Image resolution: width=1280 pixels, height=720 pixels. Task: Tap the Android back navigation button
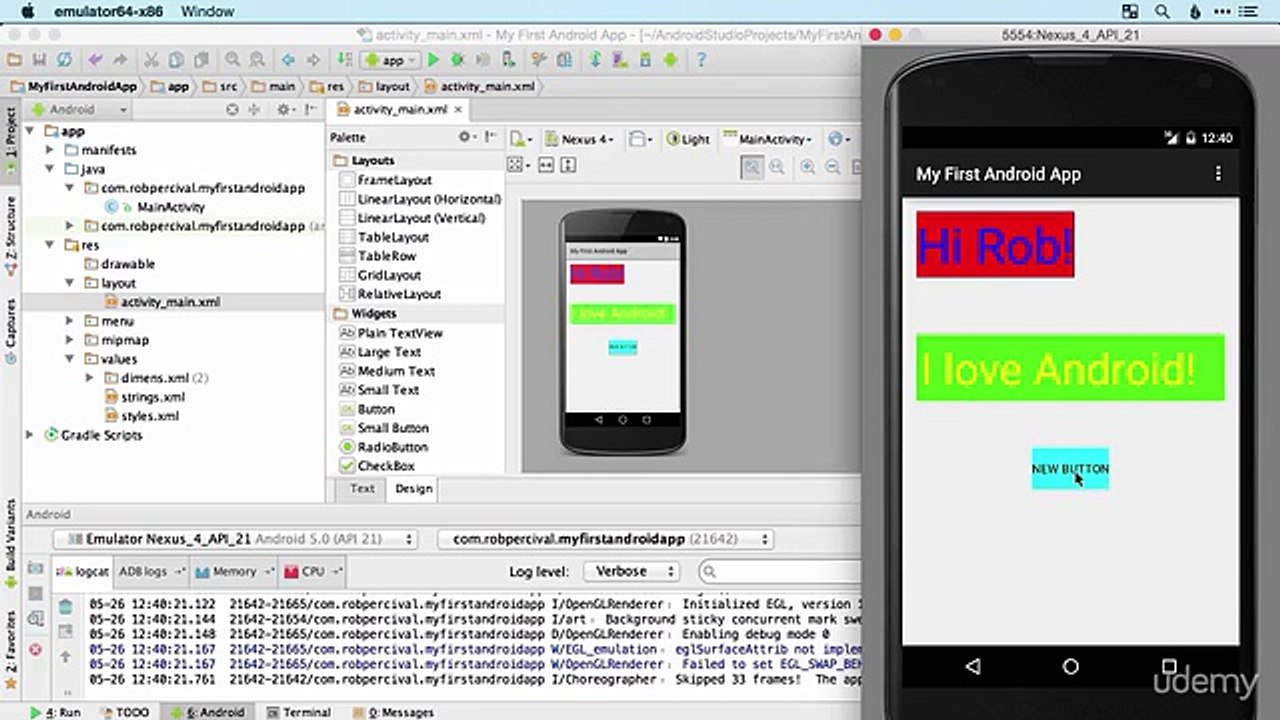click(x=973, y=667)
